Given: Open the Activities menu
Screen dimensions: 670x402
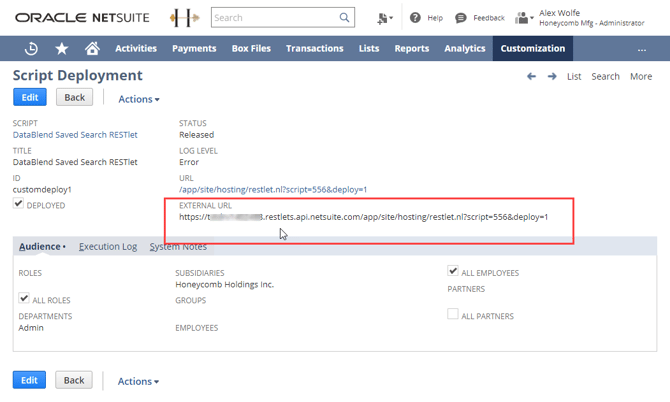Looking at the screenshot, I should click(x=136, y=48).
